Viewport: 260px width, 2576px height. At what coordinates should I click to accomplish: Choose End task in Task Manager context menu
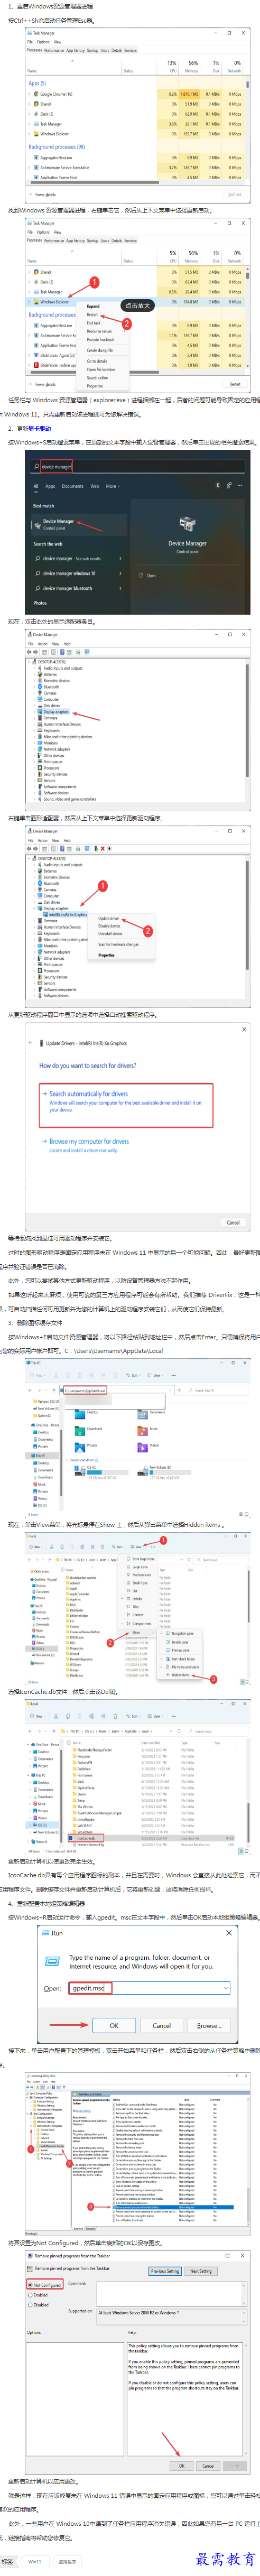click(94, 323)
